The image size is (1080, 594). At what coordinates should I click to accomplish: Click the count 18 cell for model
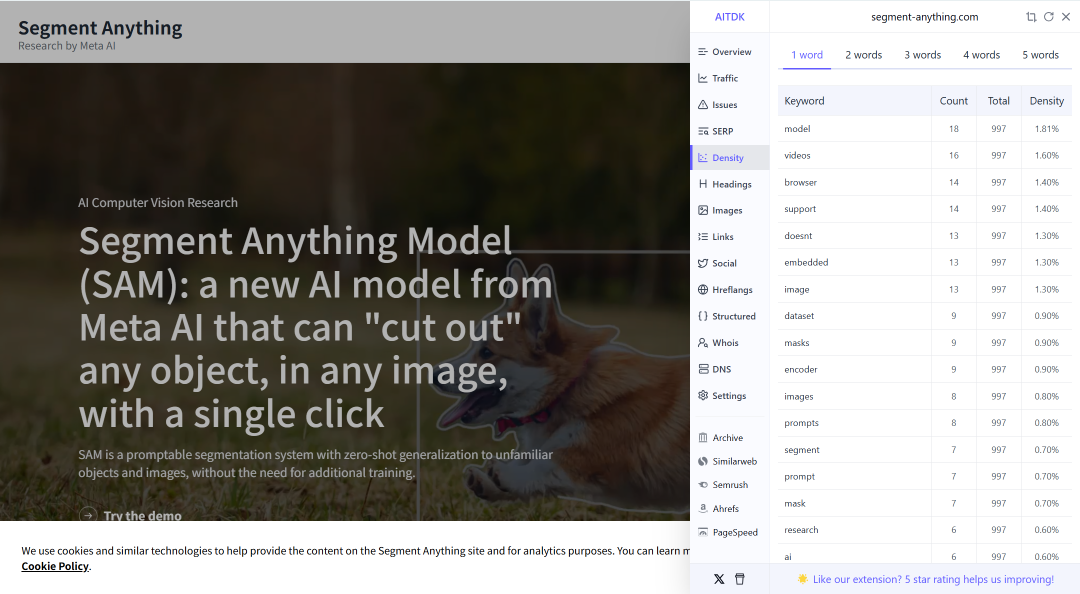(954, 129)
